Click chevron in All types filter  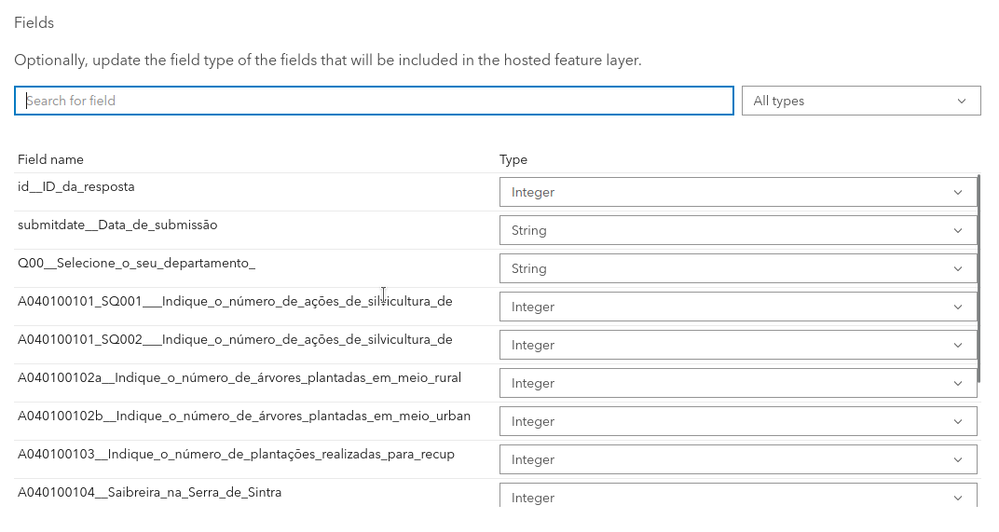coord(961,101)
